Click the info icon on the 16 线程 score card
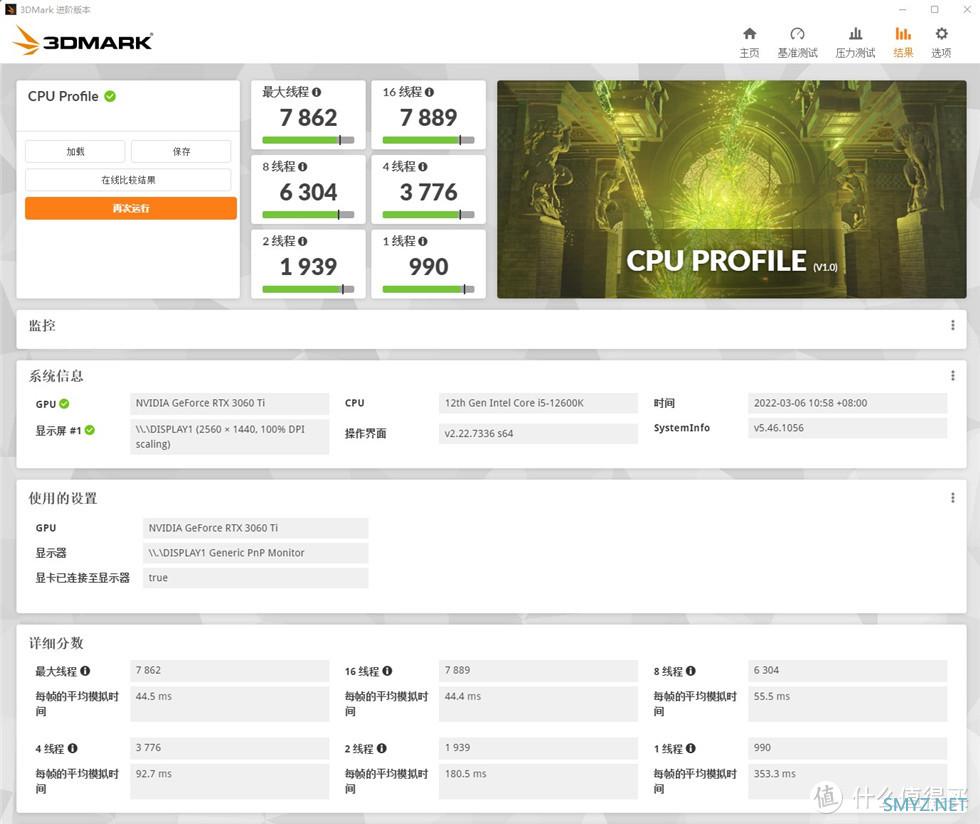This screenshot has height=824, width=980. click(x=429, y=92)
